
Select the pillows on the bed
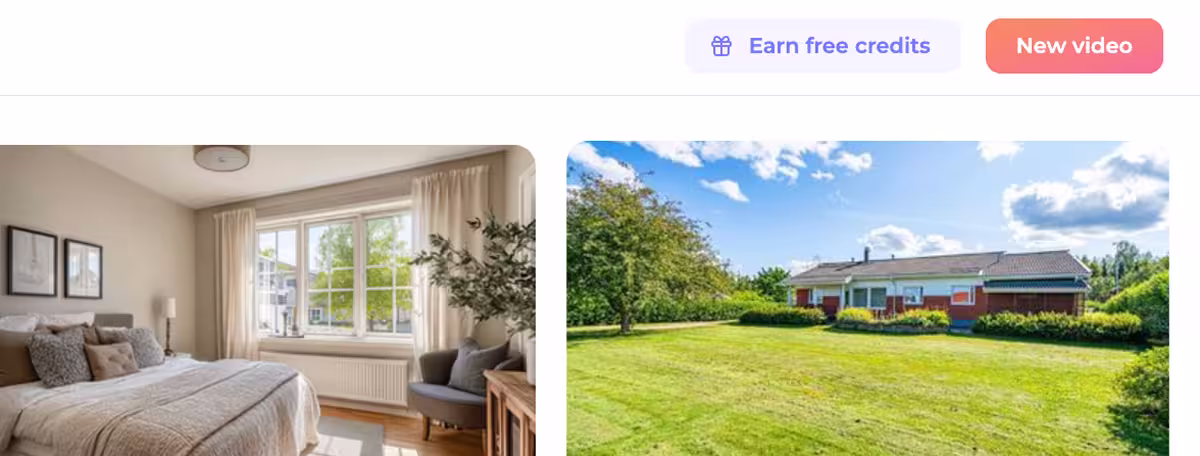80,352
